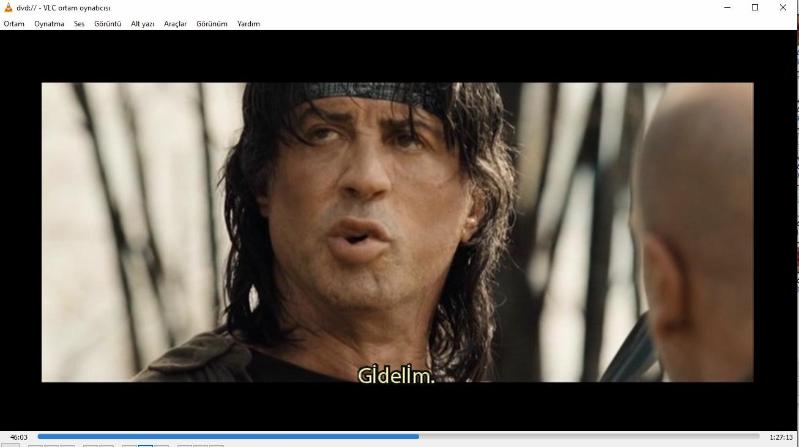
Task: Maximize the VLC window
Action: coord(755,7)
